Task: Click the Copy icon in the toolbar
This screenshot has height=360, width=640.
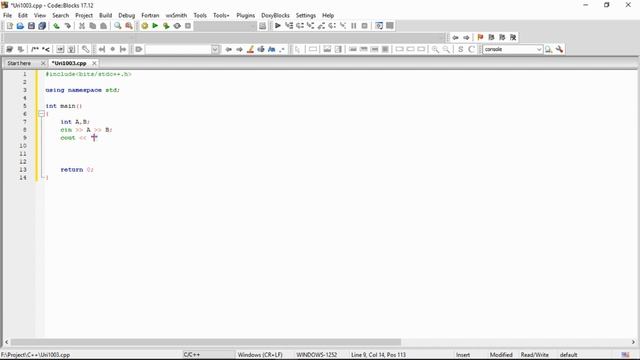Action: click(93, 26)
